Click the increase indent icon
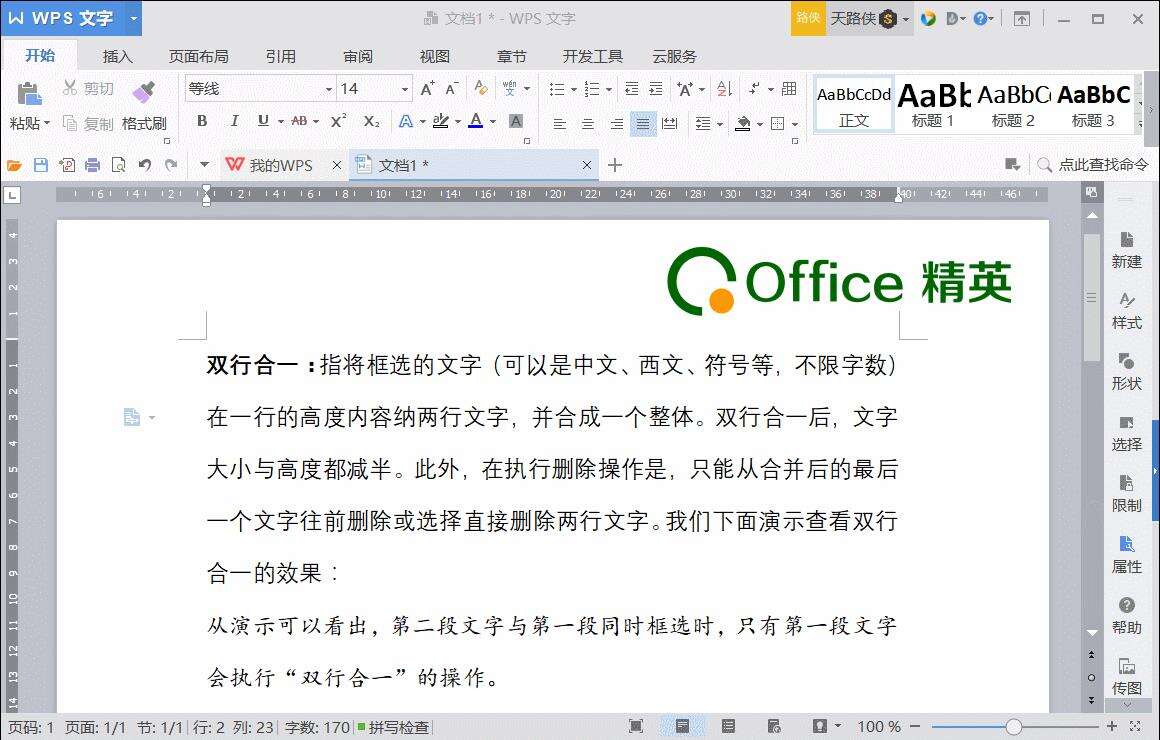Image resolution: width=1160 pixels, height=740 pixels. [x=656, y=90]
